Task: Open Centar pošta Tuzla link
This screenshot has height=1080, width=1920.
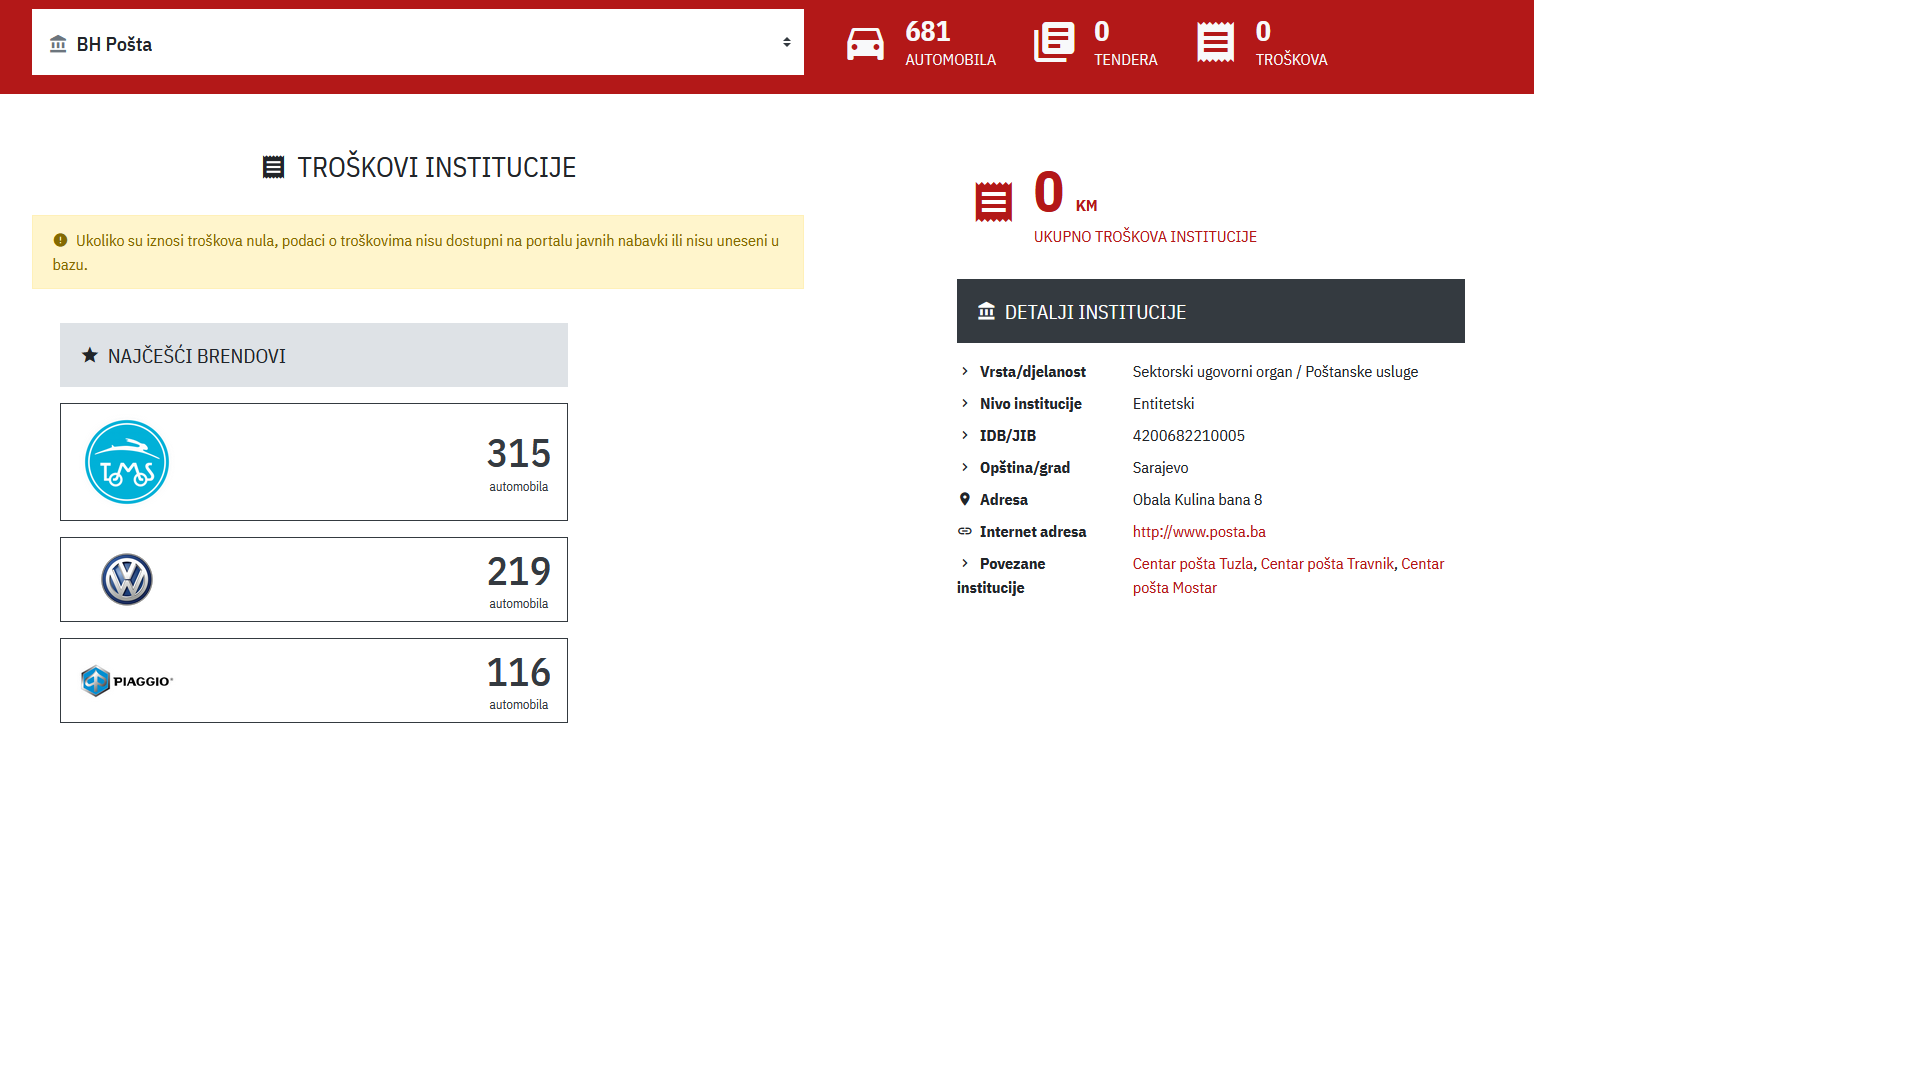Action: [1193, 564]
